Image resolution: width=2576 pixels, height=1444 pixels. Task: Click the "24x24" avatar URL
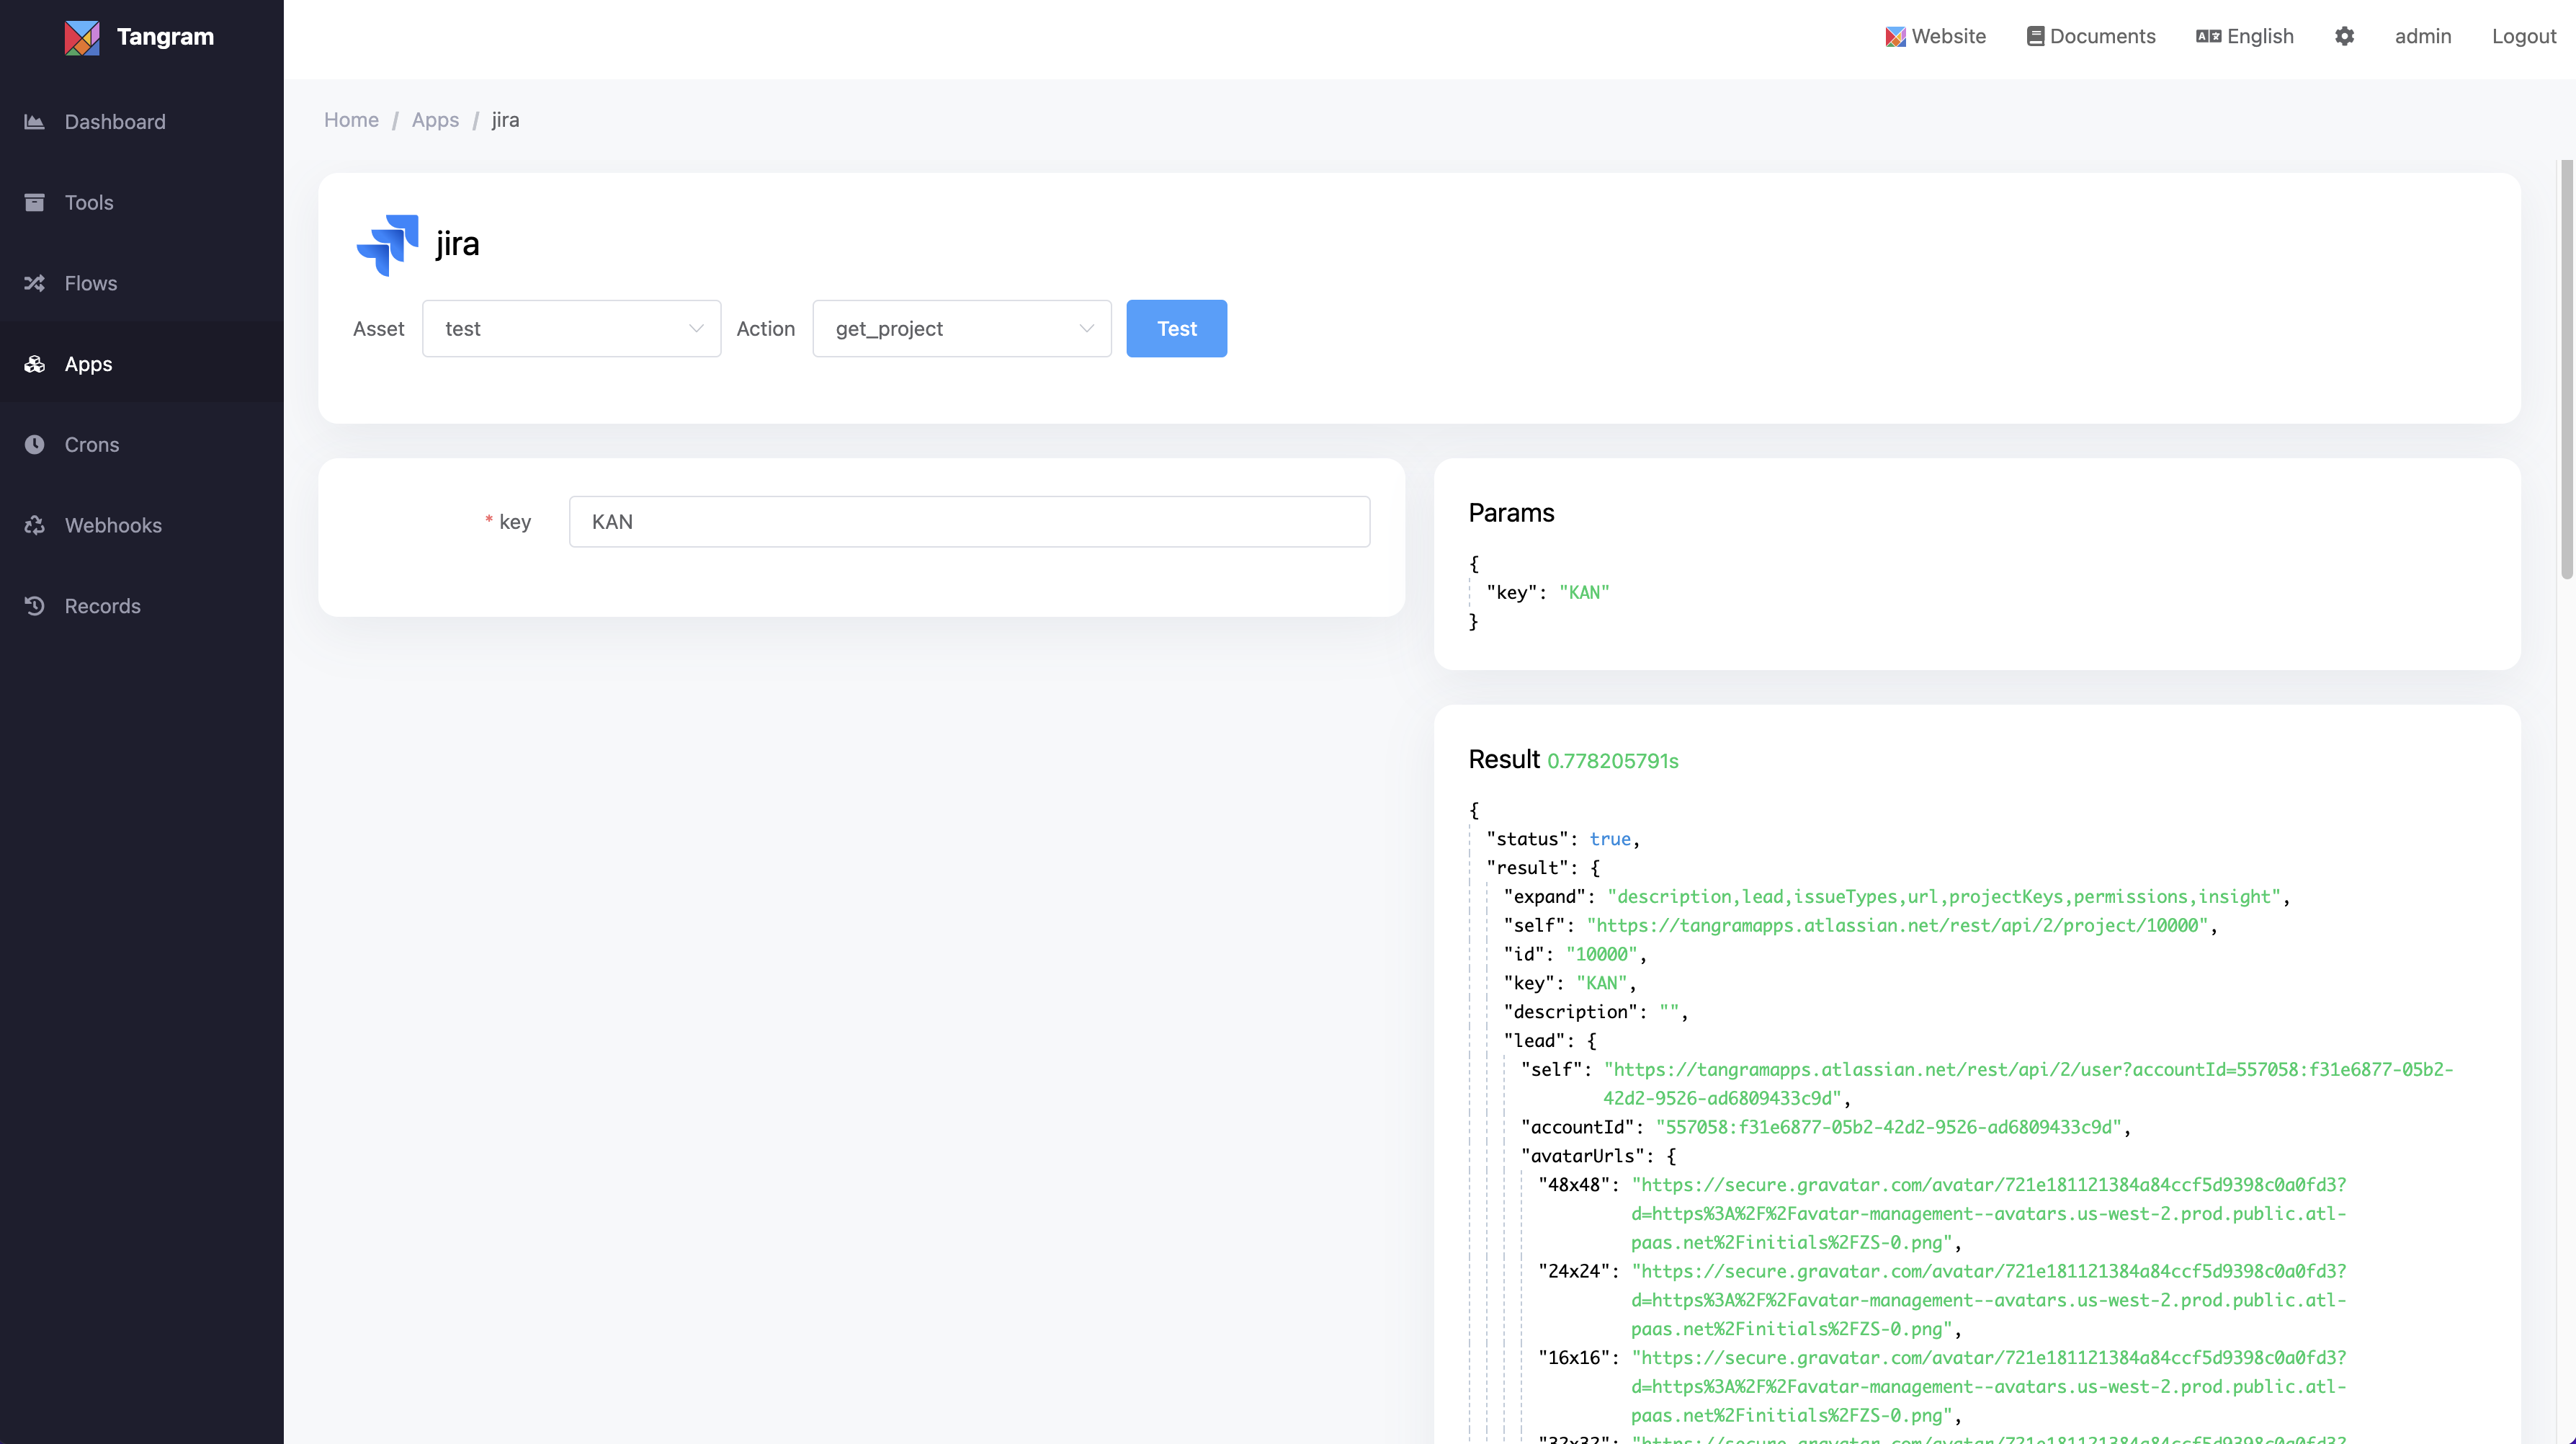click(1988, 1300)
